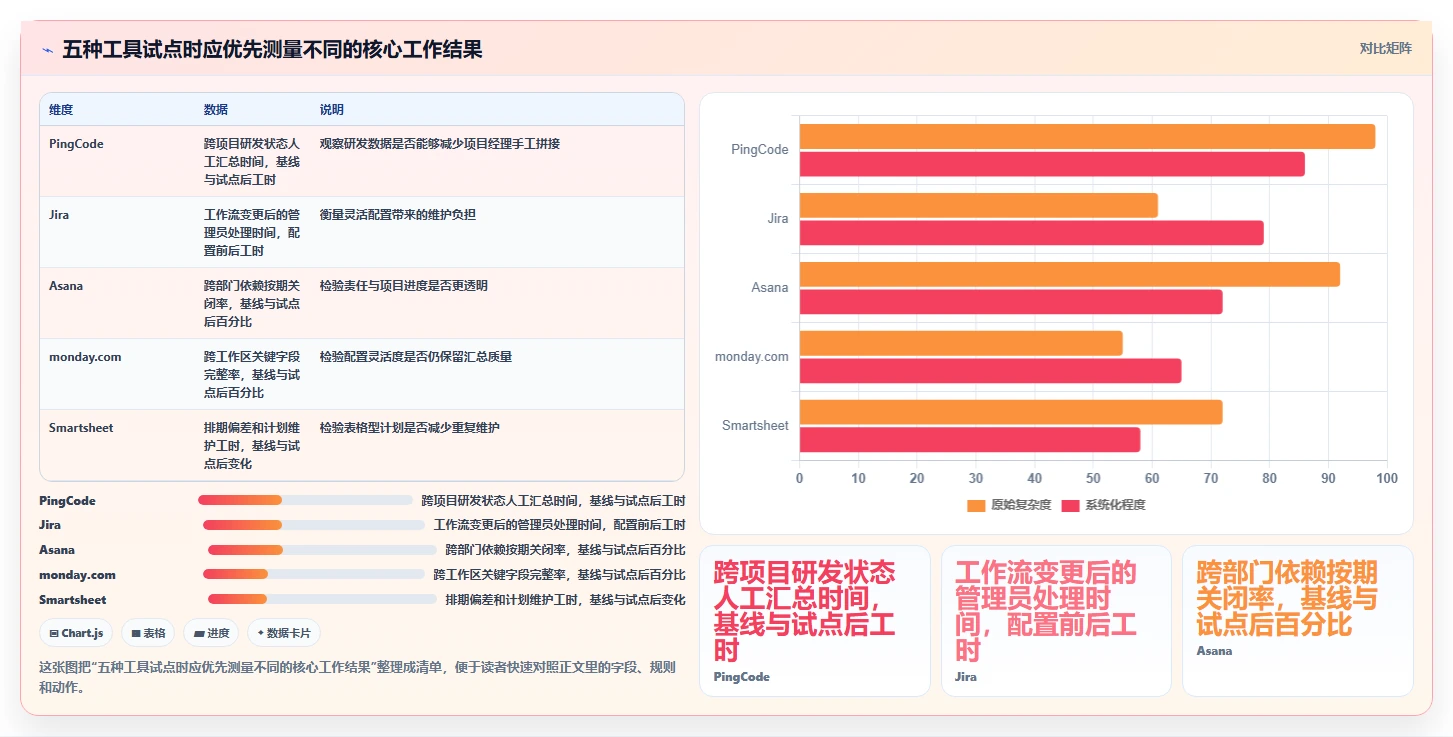Click Asana orange chart bar
This screenshot has width=1453, height=737.
point(1070,274)
